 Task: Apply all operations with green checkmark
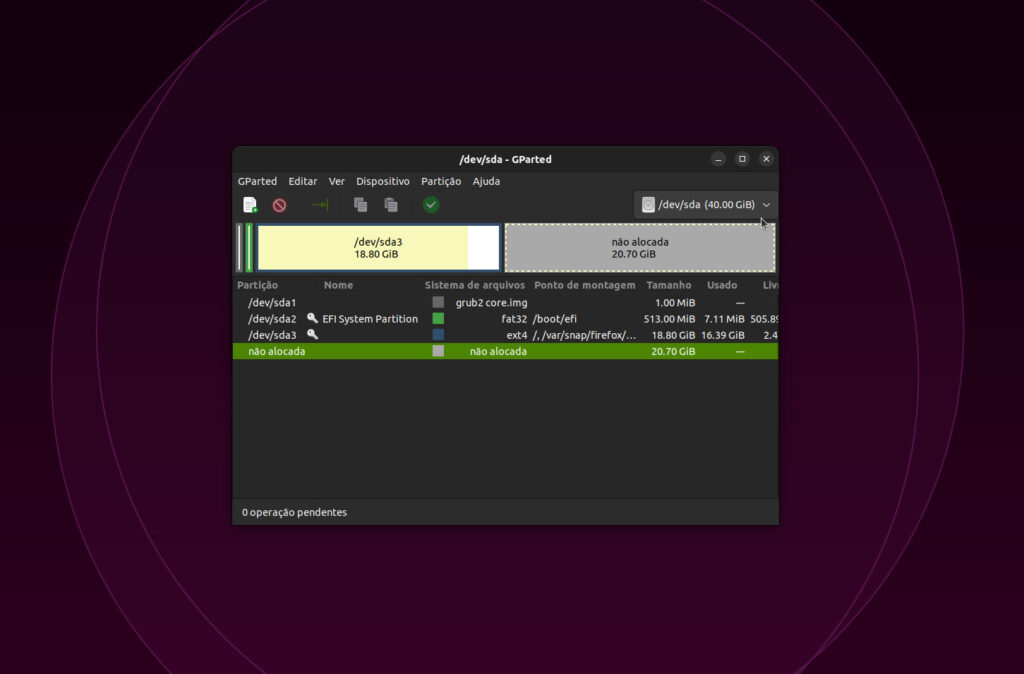pyautogui.click(x=431, y=205)
